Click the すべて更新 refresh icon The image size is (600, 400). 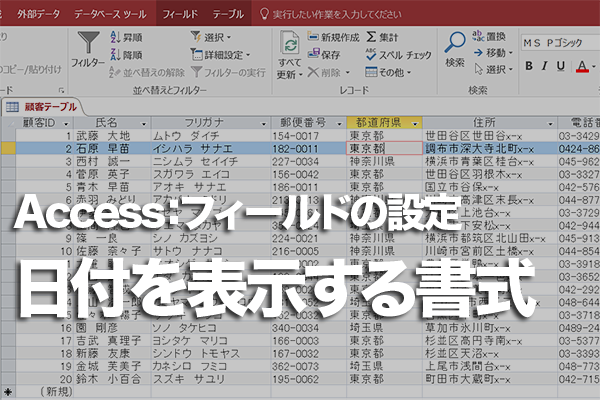[290, 43]
